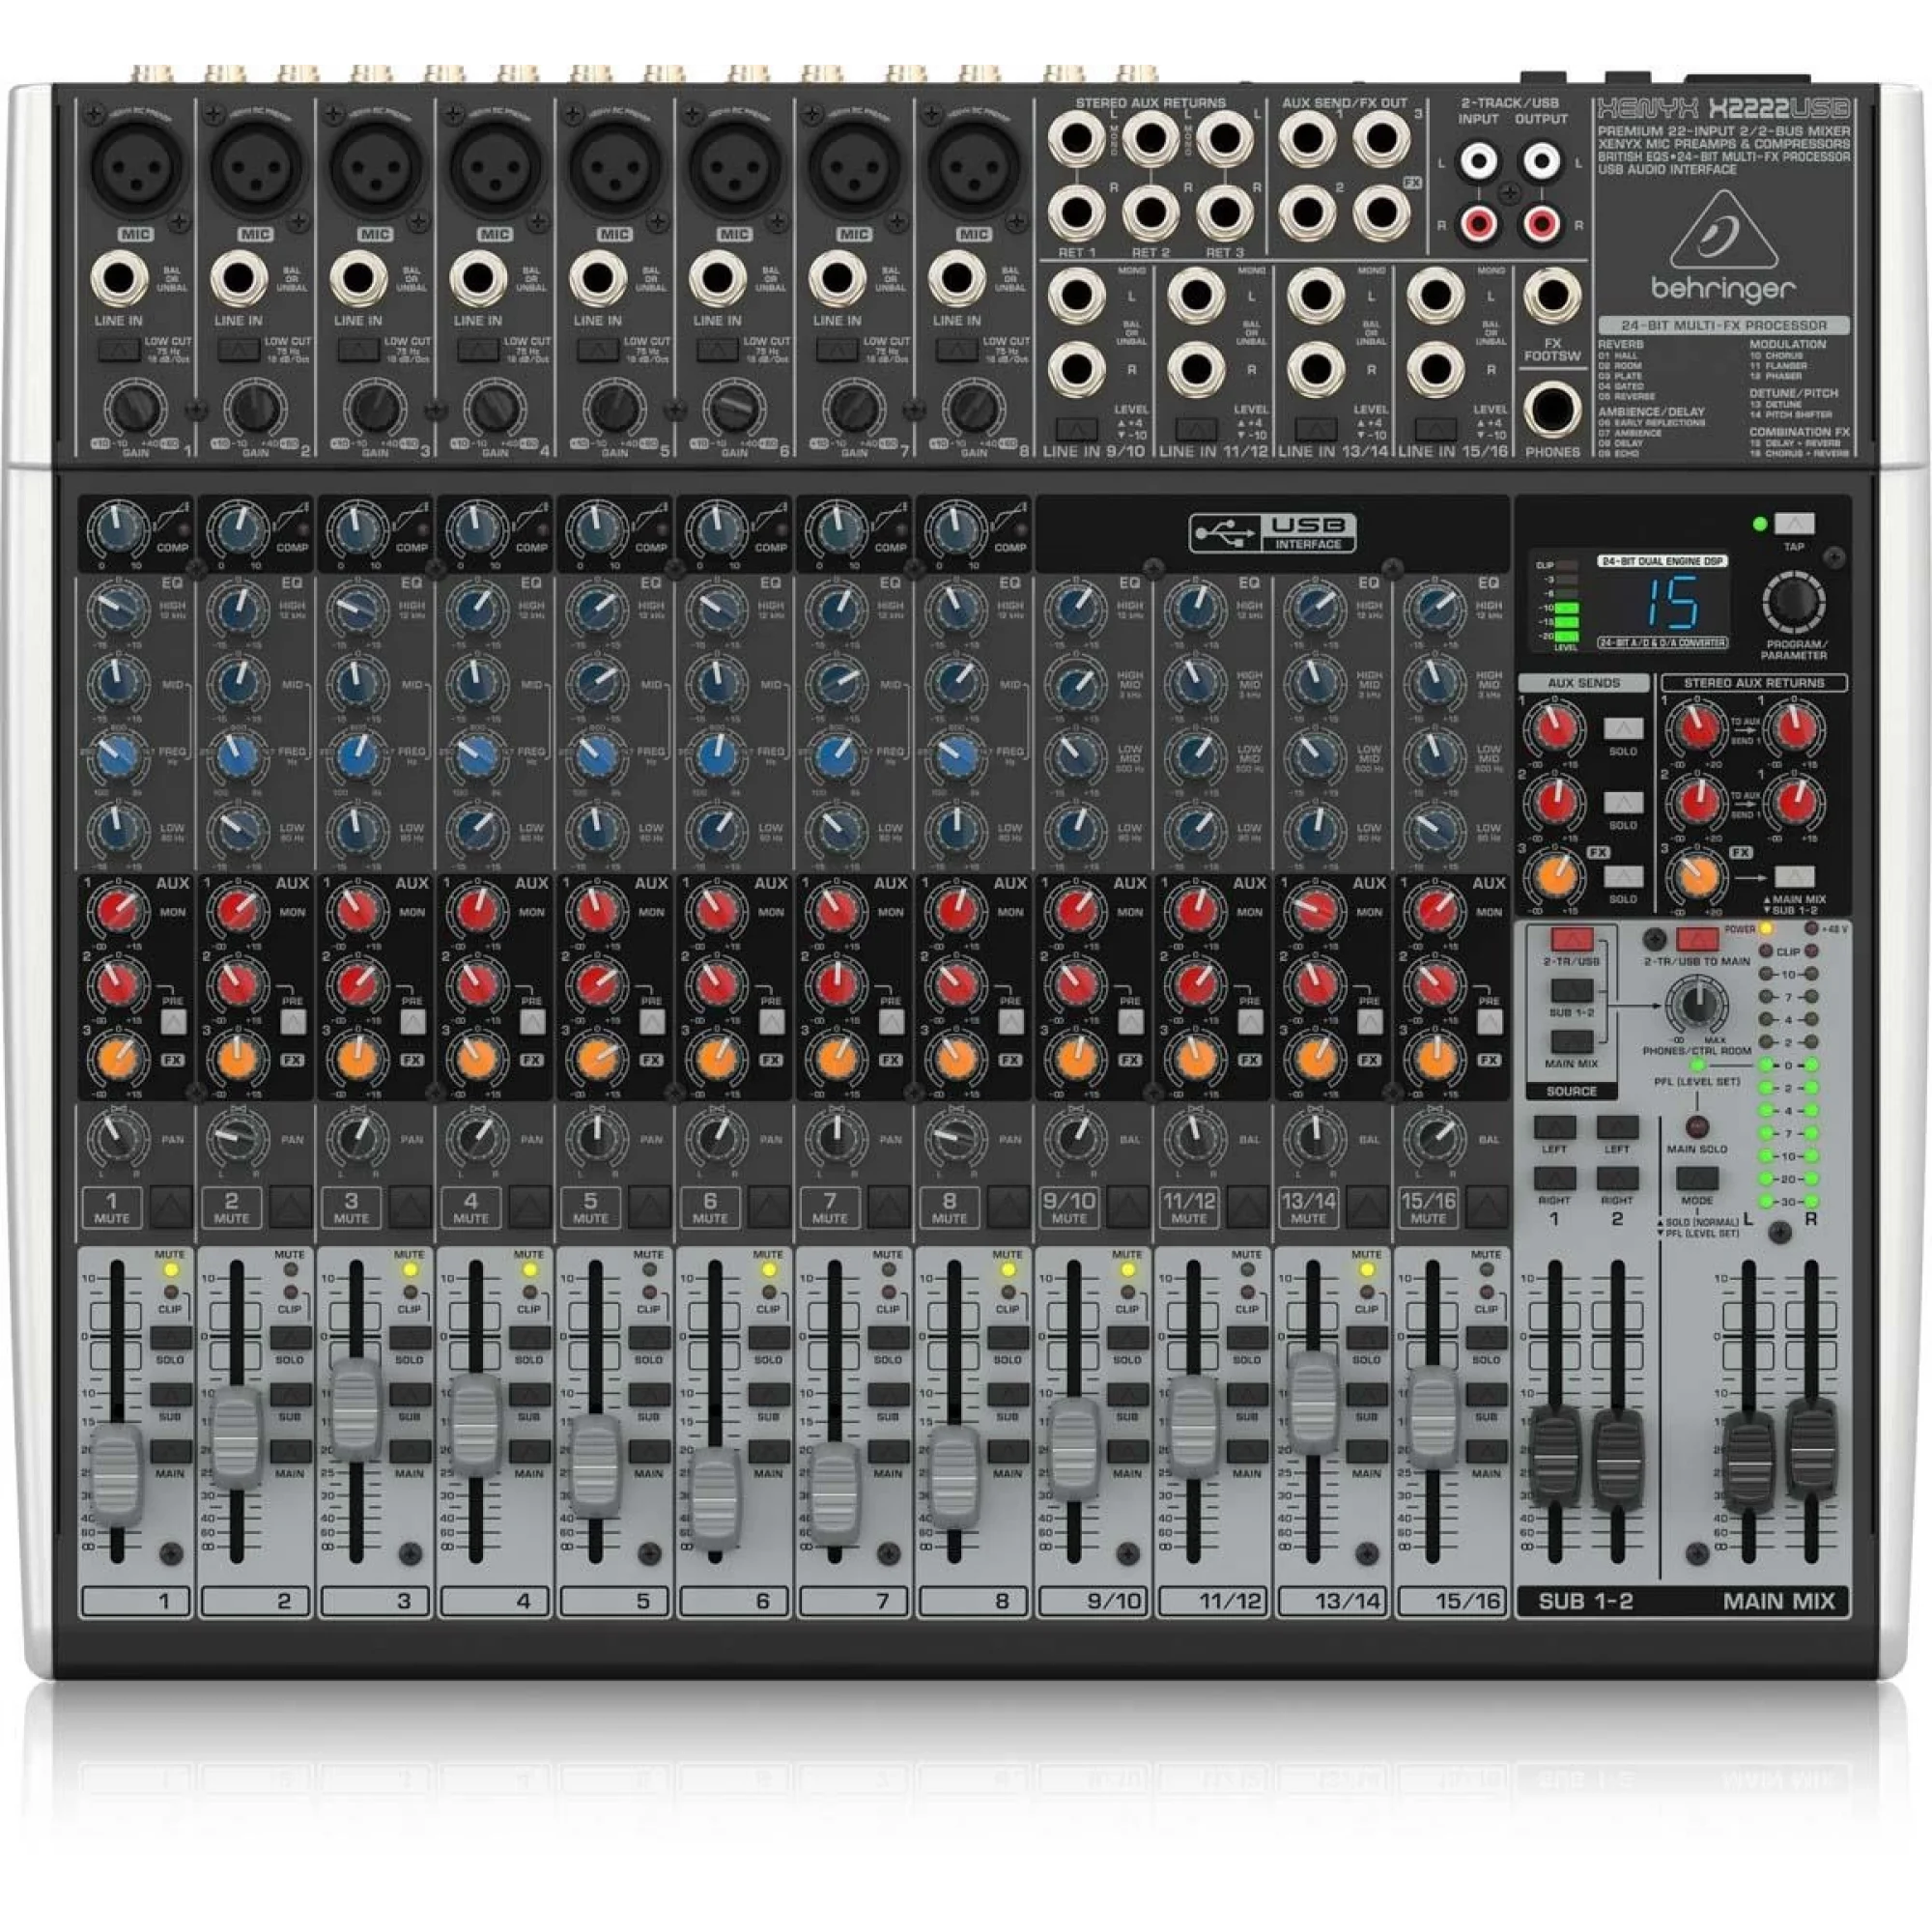Click AUX SENDS 3 FX orange knob
This screenshot has height=1932, width=1932.
[x=1553, y=876]
